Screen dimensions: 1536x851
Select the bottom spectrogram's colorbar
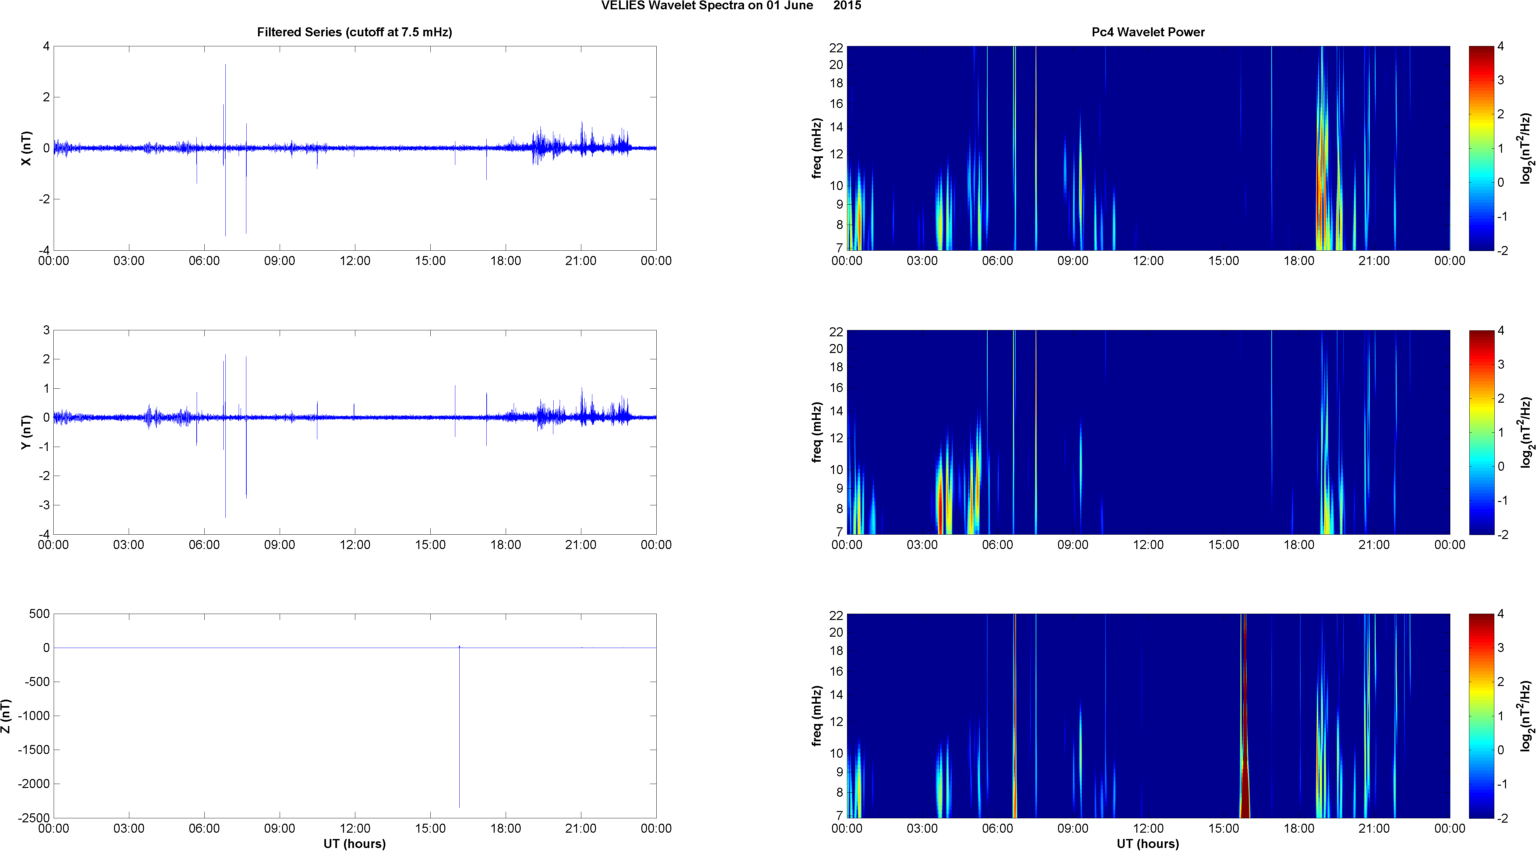(x=1482, y=716)
